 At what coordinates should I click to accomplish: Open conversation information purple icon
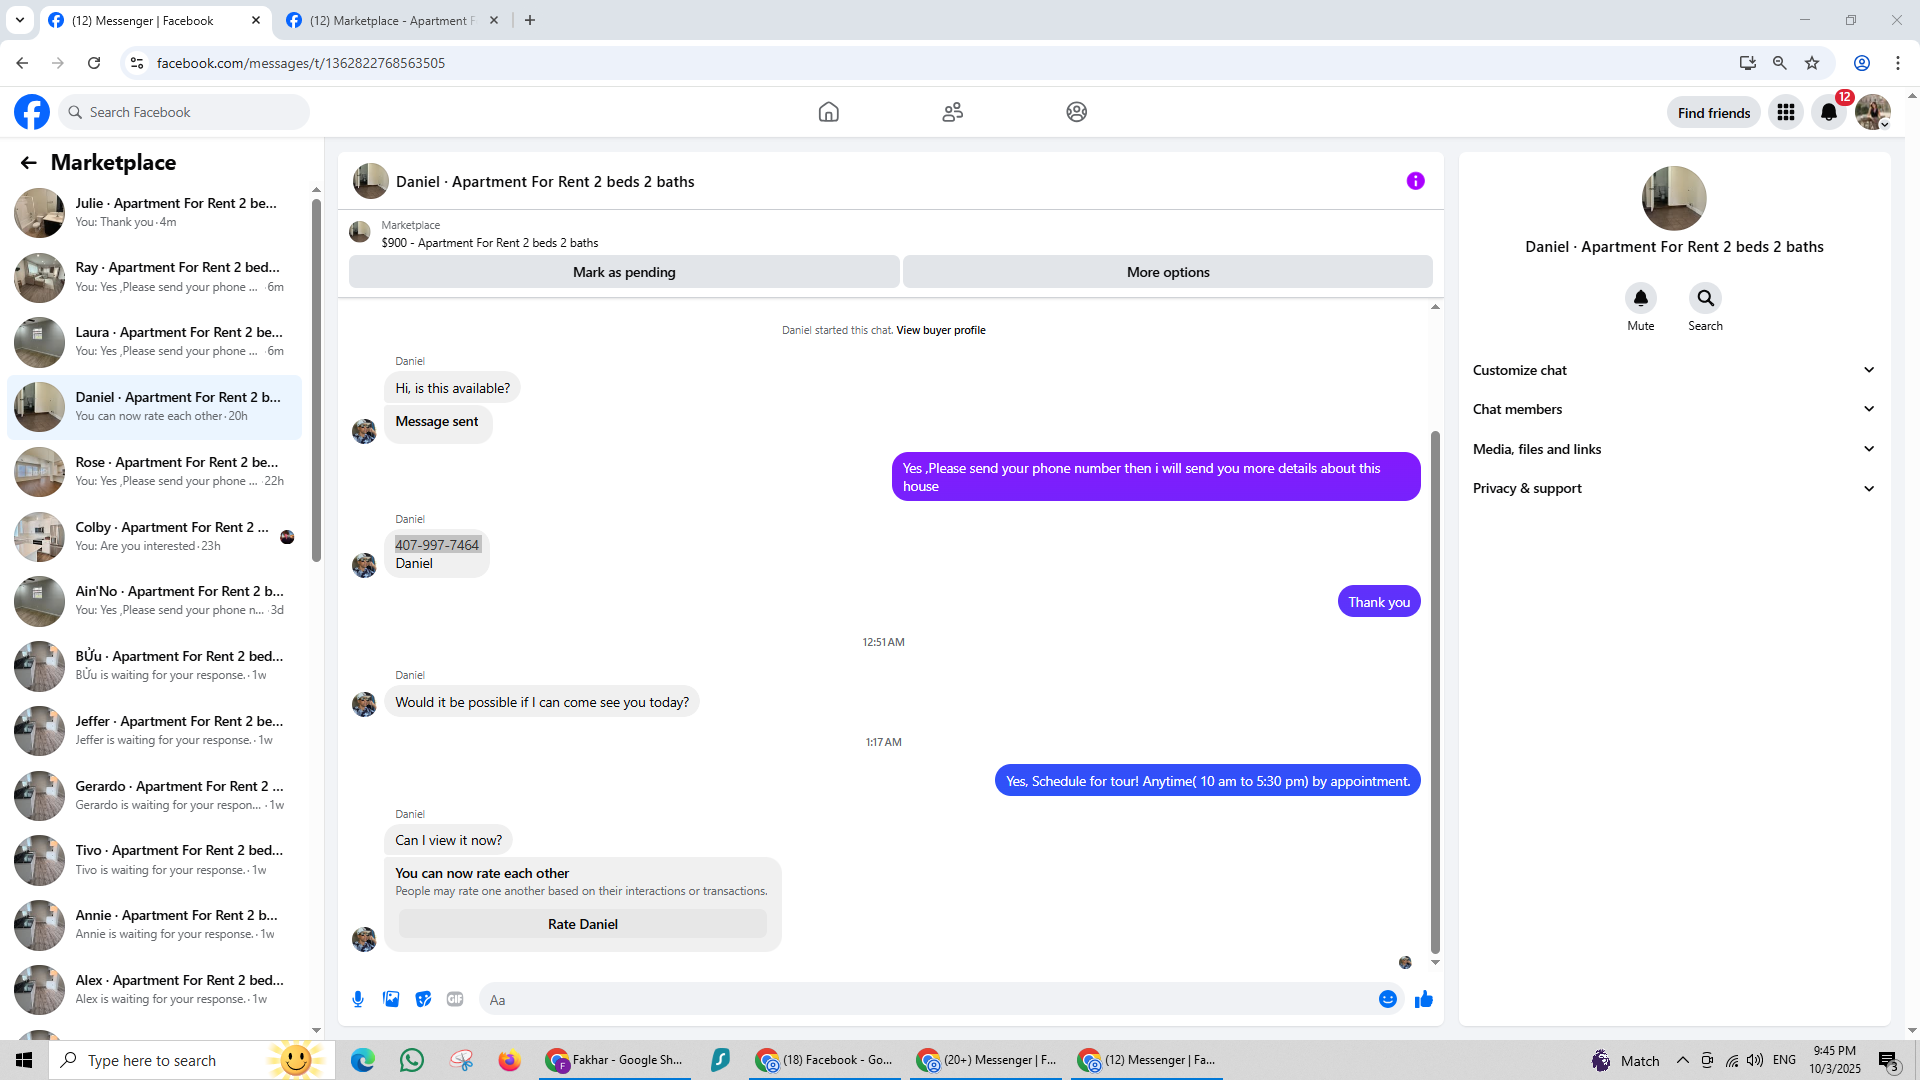1415,181
